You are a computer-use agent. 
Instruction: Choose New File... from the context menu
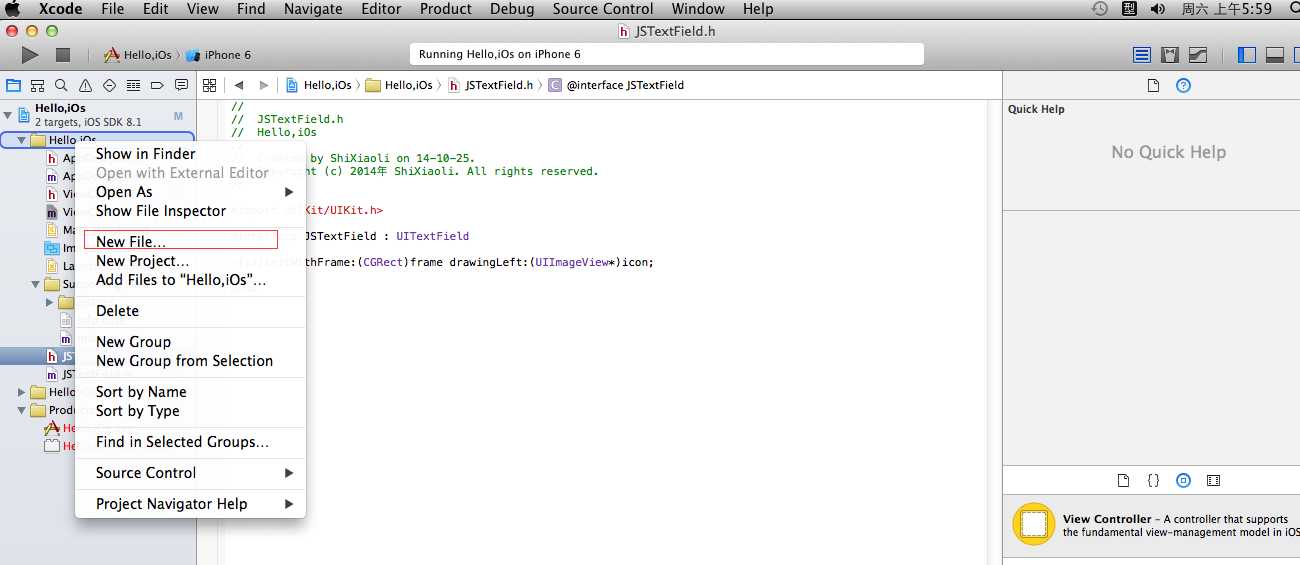(x=190, y=242)
